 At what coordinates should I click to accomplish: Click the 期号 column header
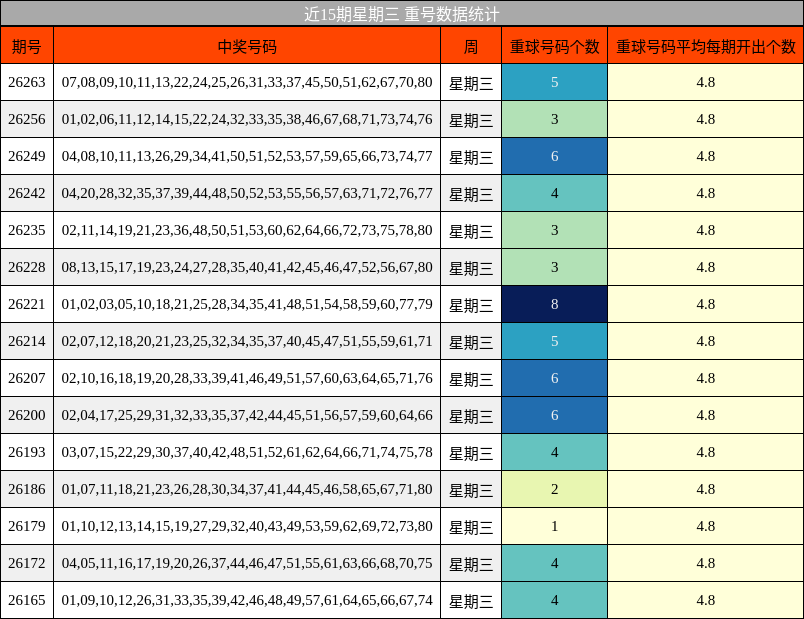pos(27,47)
